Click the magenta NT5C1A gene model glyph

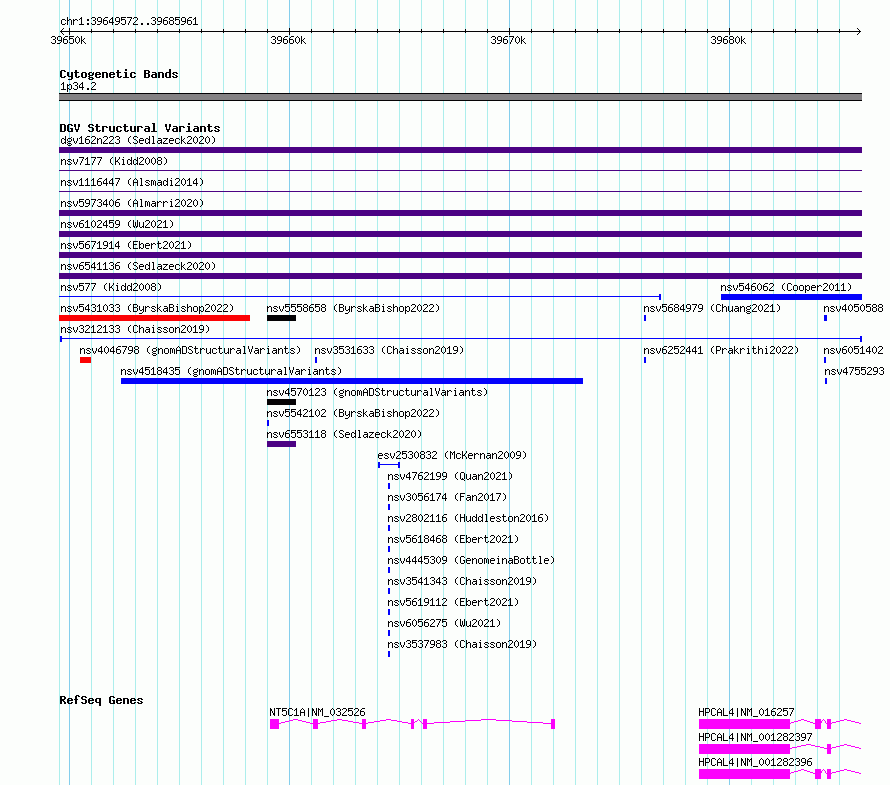(x=412, y=724)
